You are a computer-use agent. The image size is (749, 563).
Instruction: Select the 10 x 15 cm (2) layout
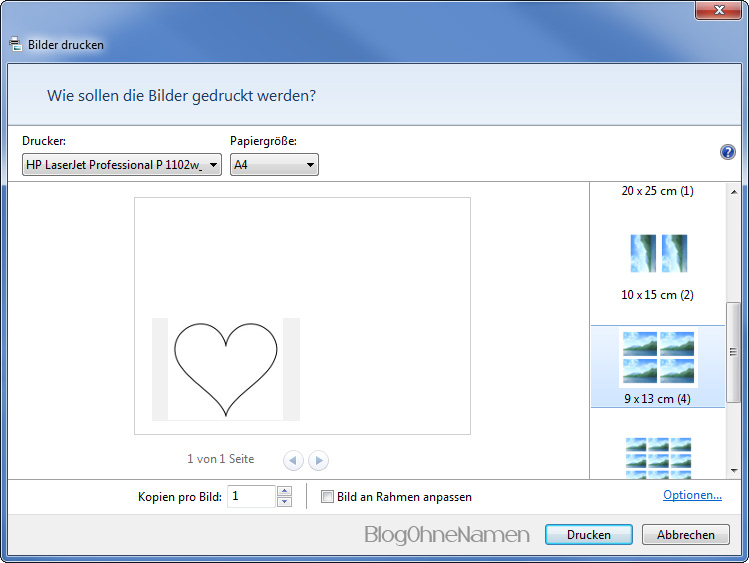click(x=658, y=262)
